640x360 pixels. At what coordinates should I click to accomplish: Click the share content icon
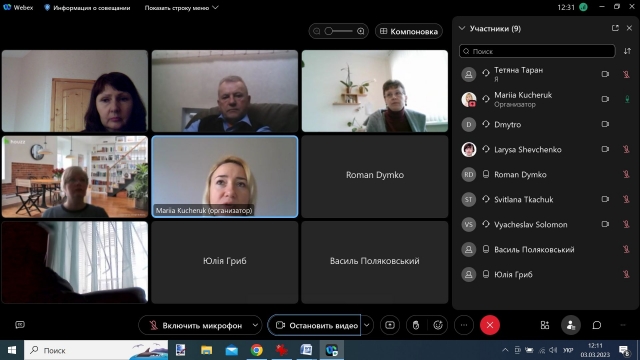pos(390,325)
